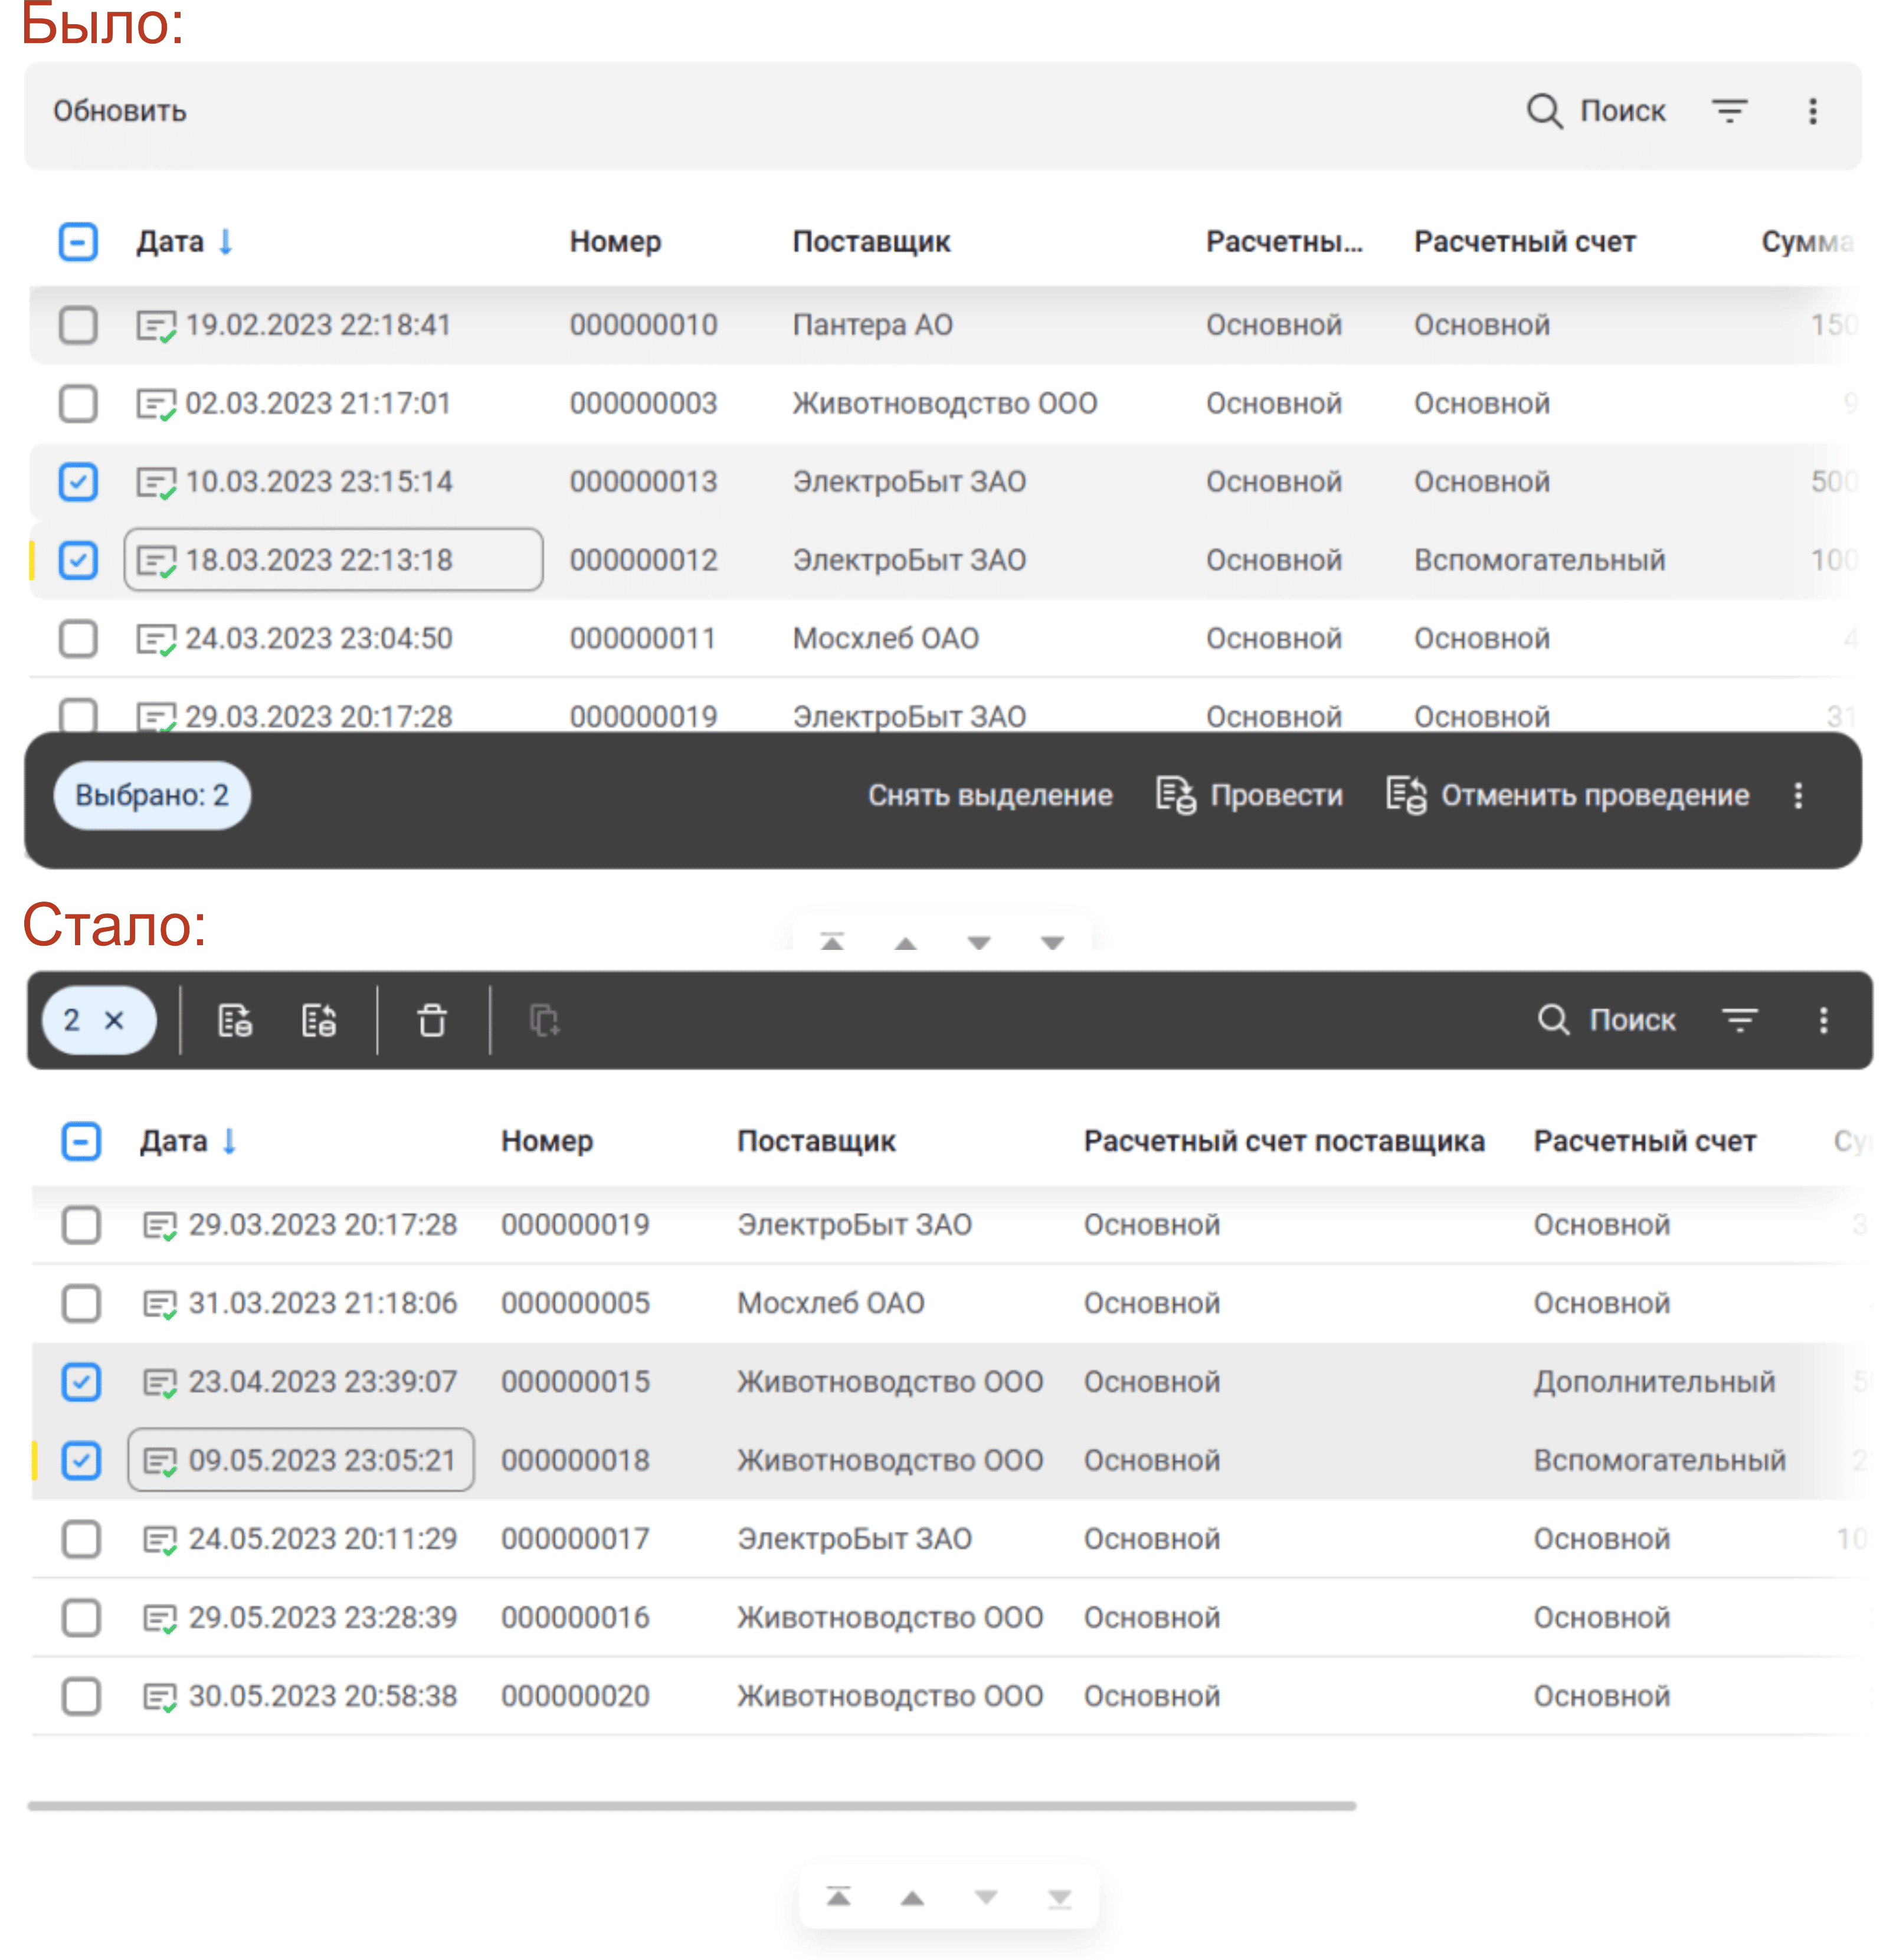Open the filter icon in the top gray toolbar
The image size is (1896, 1960).
click(x=1729, y=111)
